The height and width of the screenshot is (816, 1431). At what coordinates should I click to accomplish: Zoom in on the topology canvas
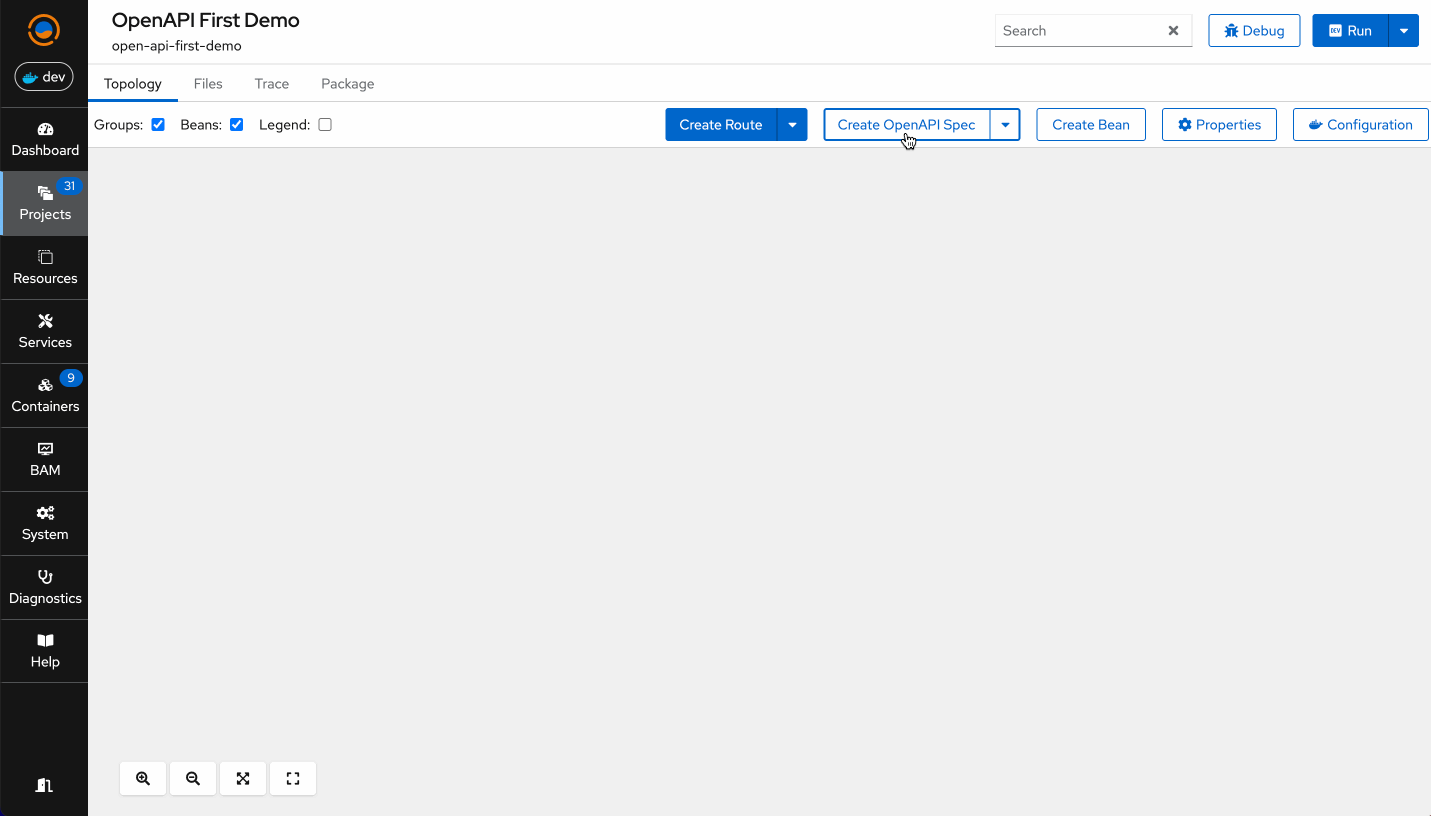(143, 778)
